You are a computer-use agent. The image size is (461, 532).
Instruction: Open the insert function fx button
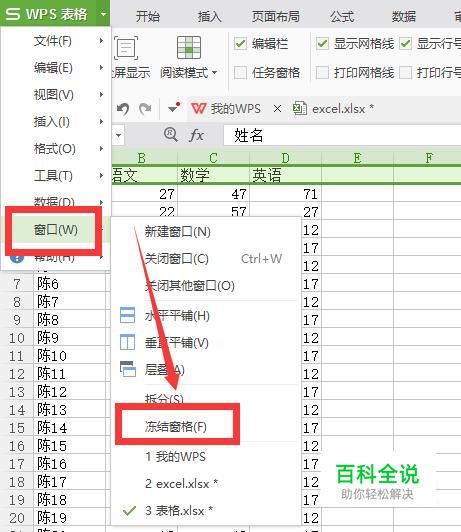196,135
